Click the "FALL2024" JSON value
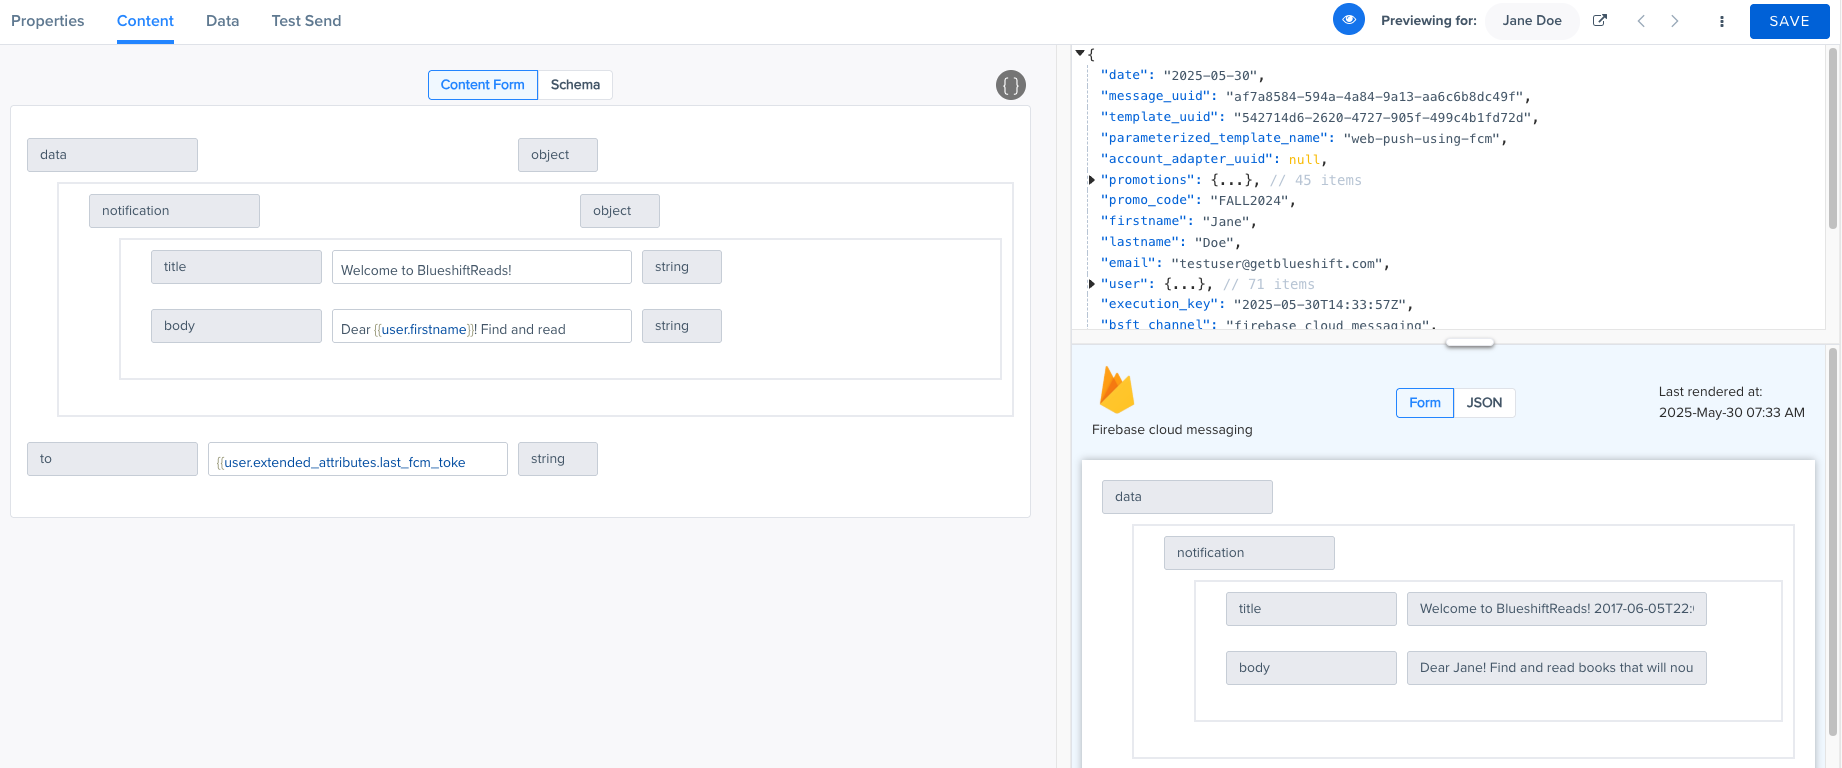Viewport: 1842px width, 768px height. [x=1249, y=201]
